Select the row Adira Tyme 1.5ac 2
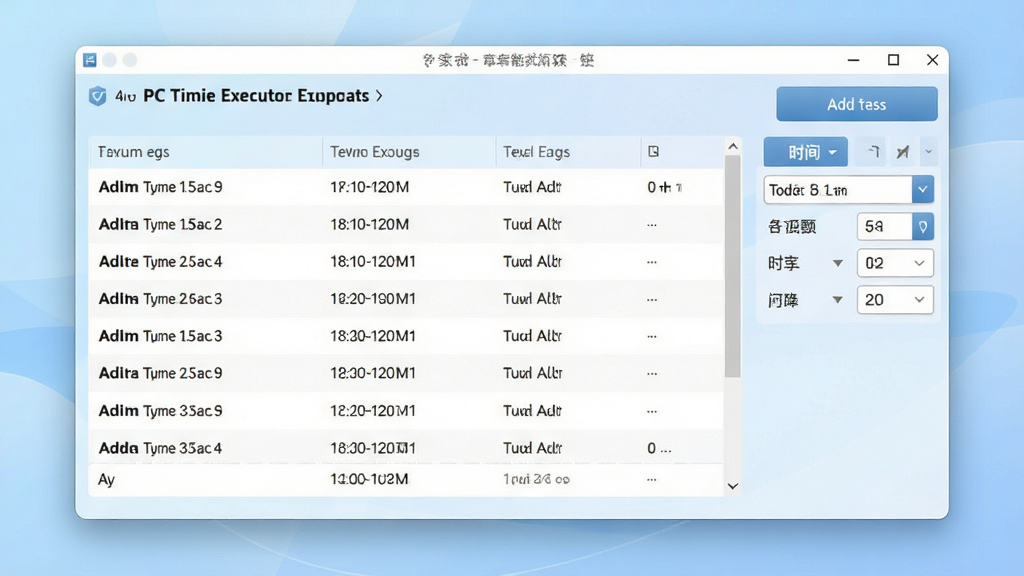The image size is (1024, 576). click(x=406, y=225)
